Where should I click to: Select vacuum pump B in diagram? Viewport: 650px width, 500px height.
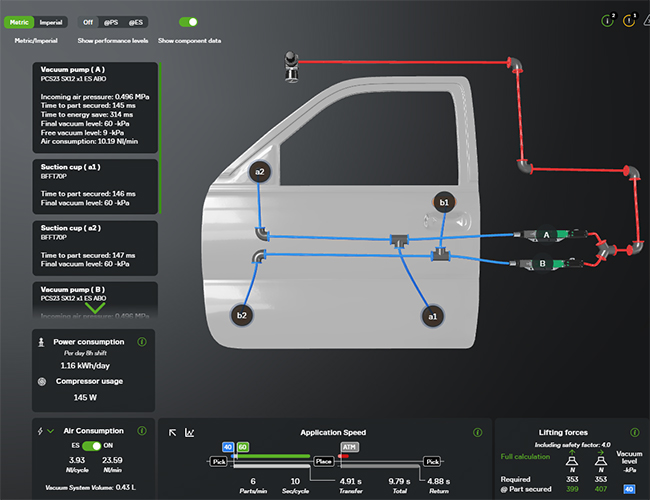pyautogui.click(x=542, y=263)
